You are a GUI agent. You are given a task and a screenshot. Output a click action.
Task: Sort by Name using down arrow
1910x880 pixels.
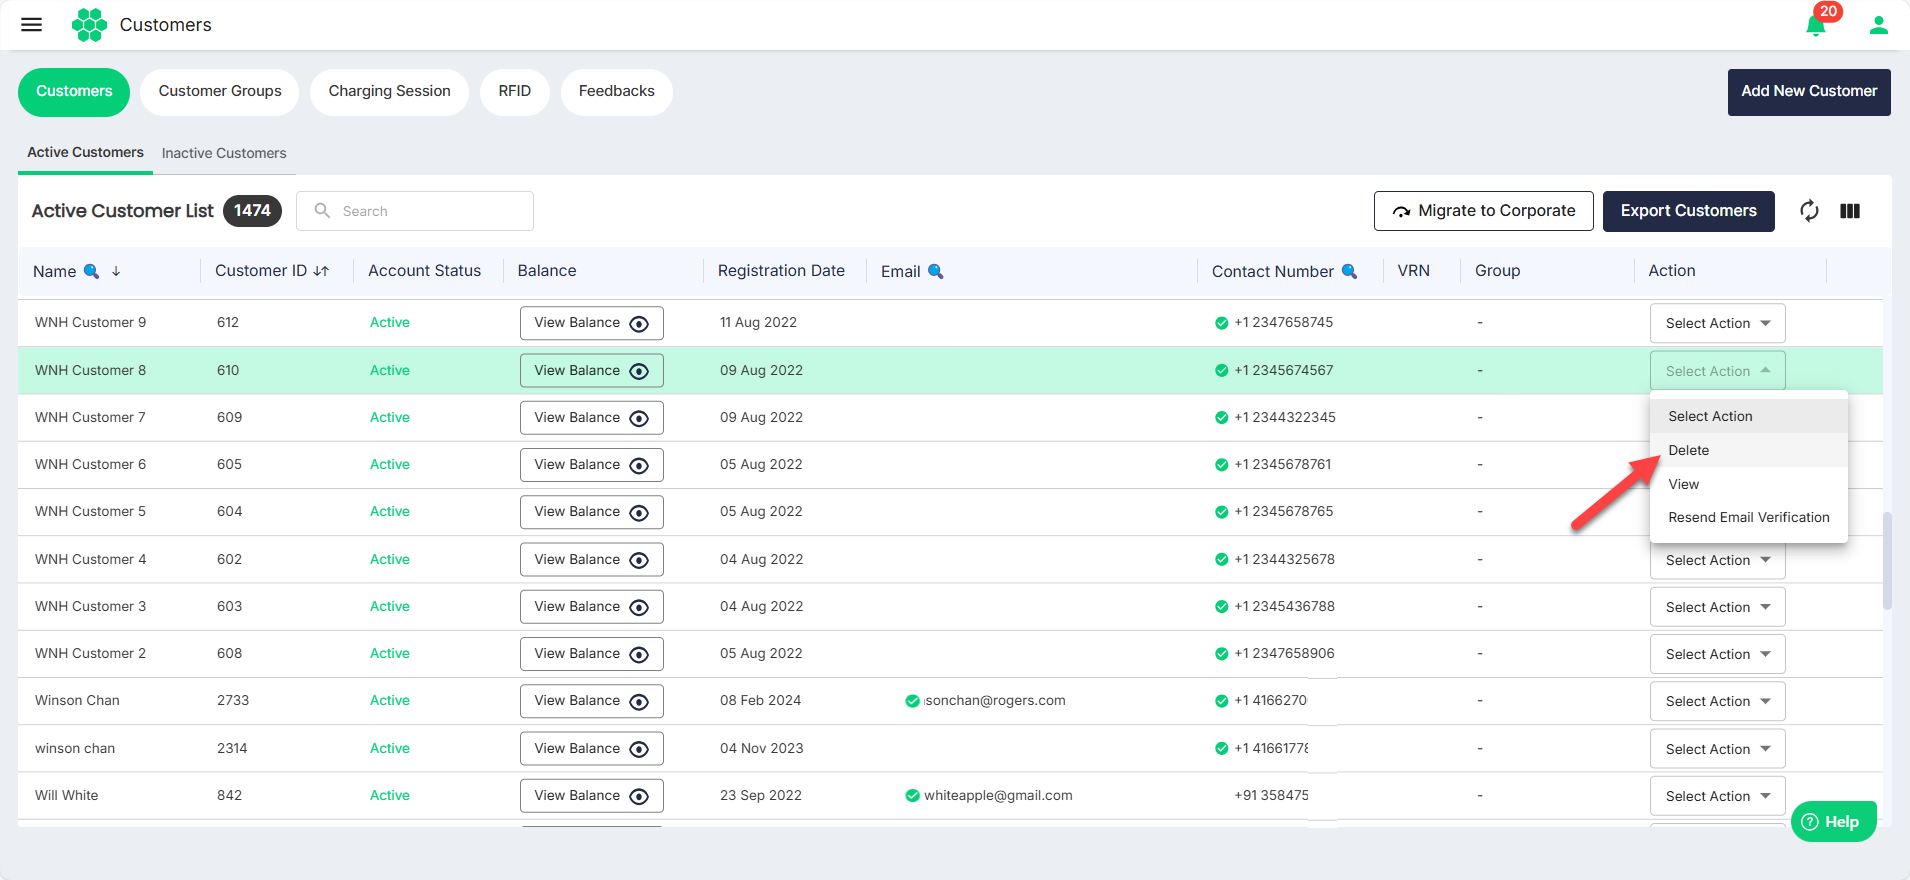[116, 271]
